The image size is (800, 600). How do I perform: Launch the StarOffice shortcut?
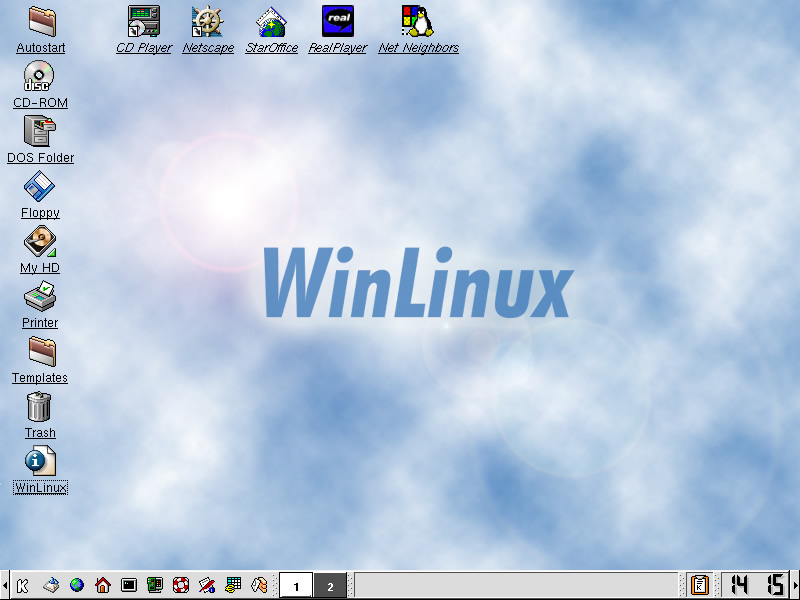tap(271, 21)
